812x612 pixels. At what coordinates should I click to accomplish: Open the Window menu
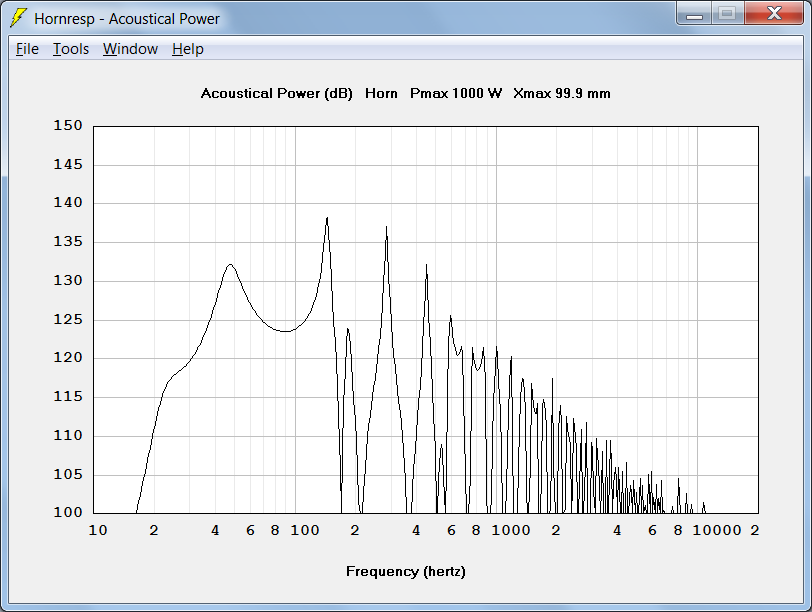click(x=130, y=49)
